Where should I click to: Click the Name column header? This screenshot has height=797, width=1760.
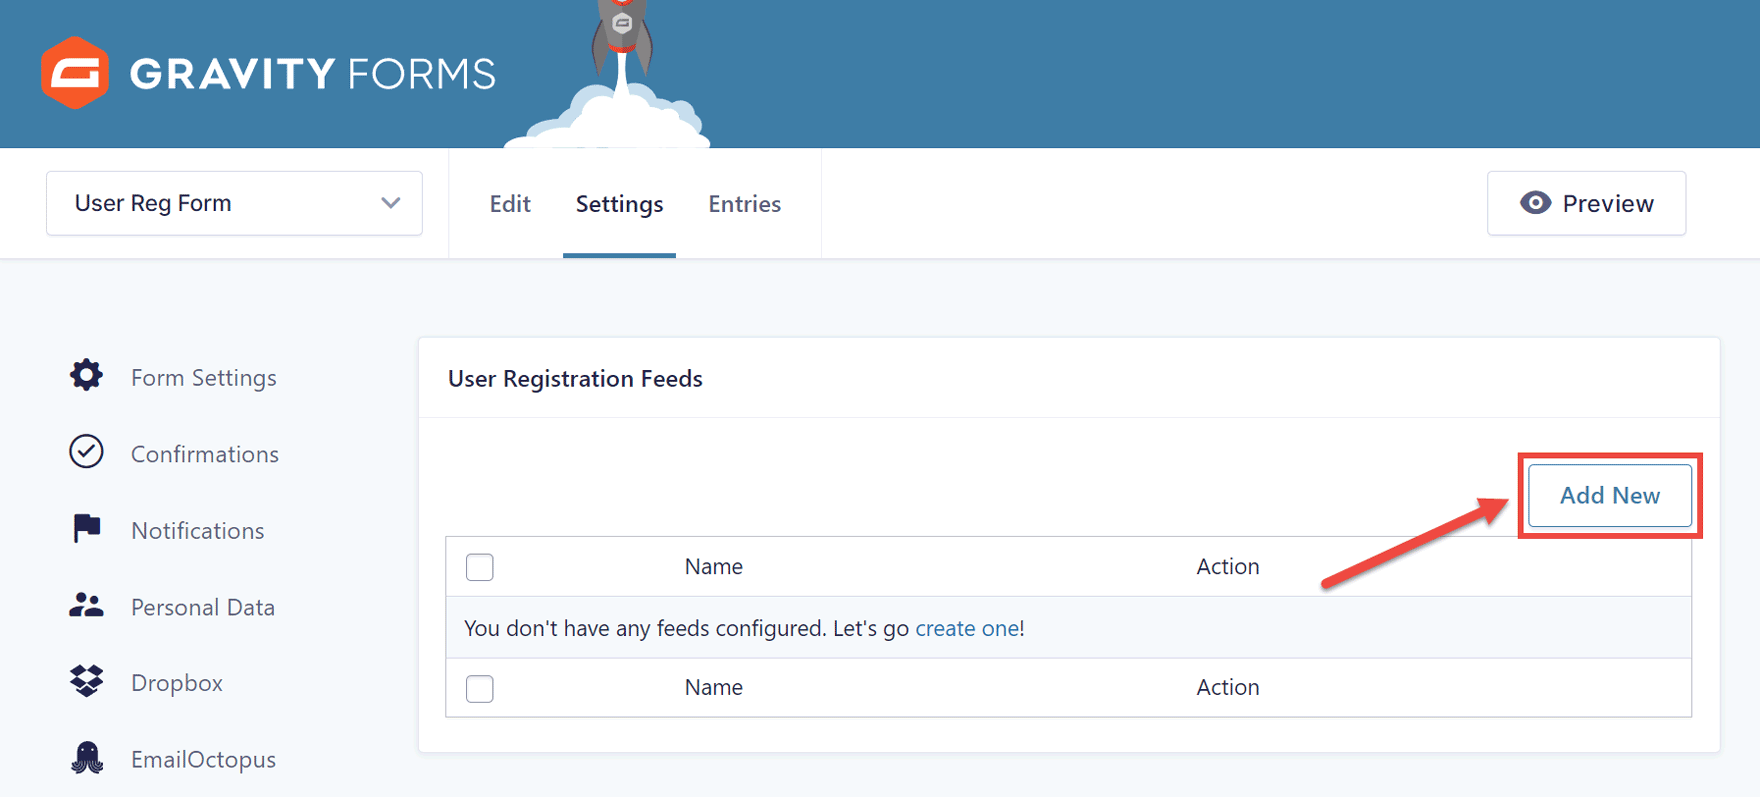713,566
